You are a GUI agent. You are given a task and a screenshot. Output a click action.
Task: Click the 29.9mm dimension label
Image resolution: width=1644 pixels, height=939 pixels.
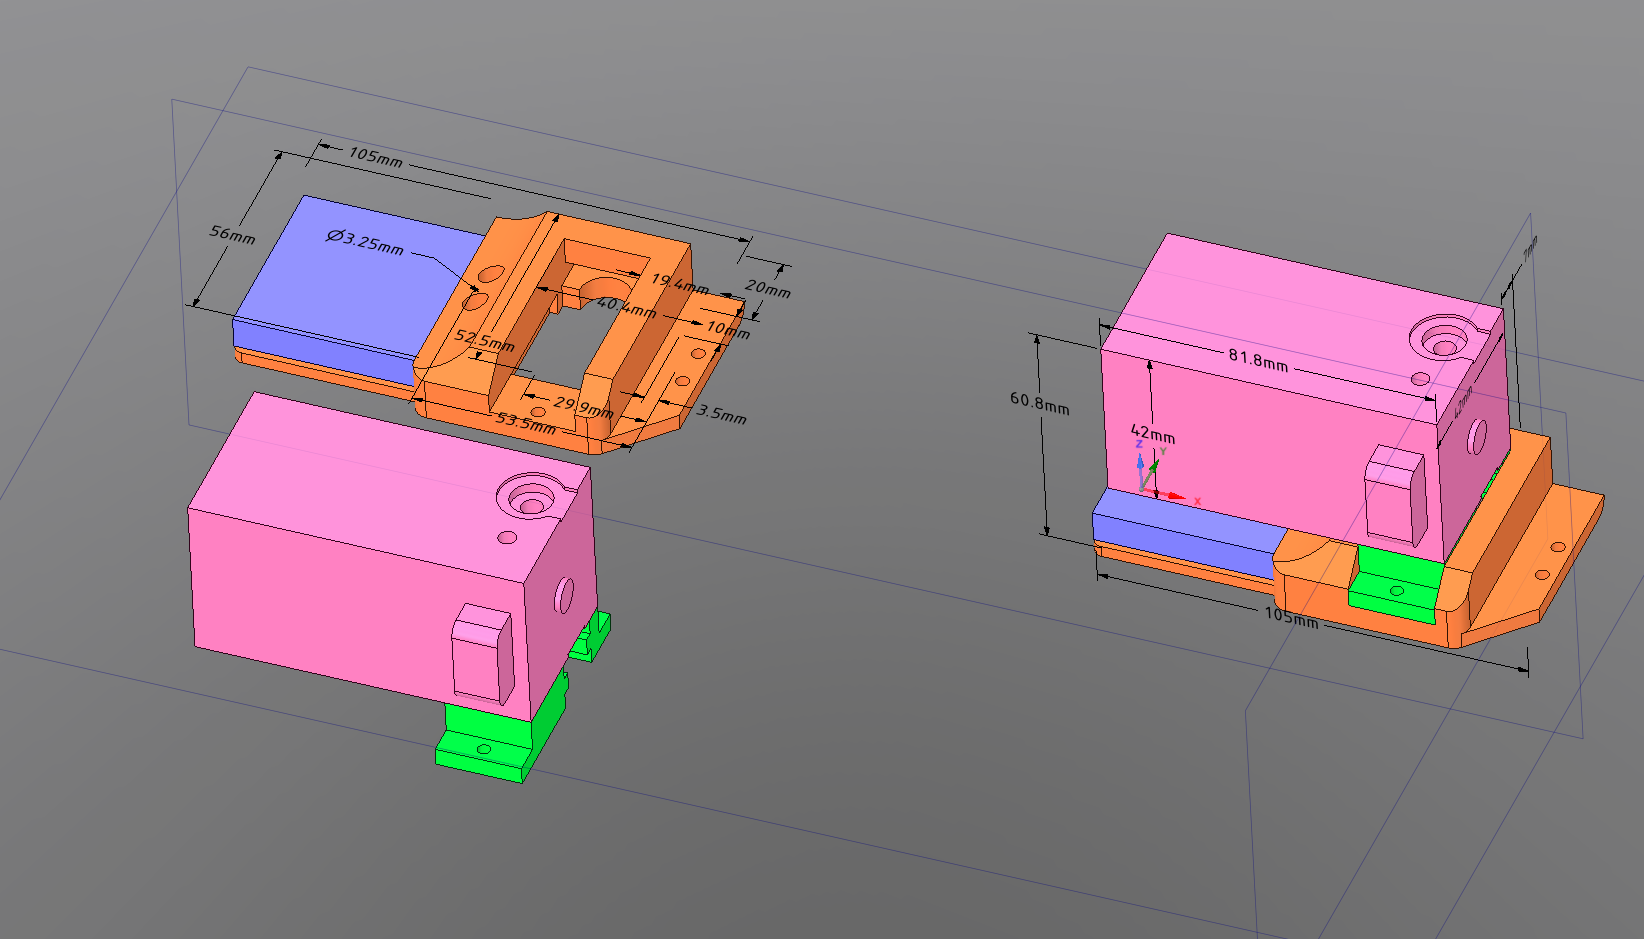pos(584,407)
